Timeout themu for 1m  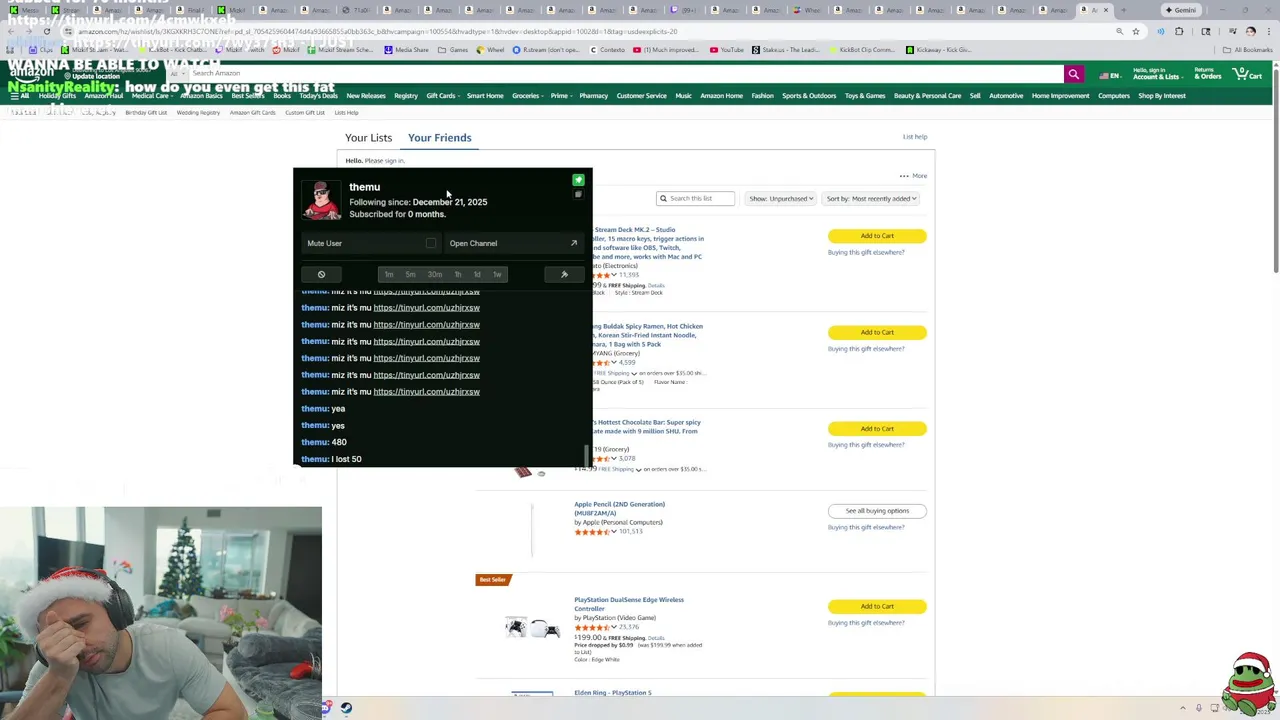(389, 274)
